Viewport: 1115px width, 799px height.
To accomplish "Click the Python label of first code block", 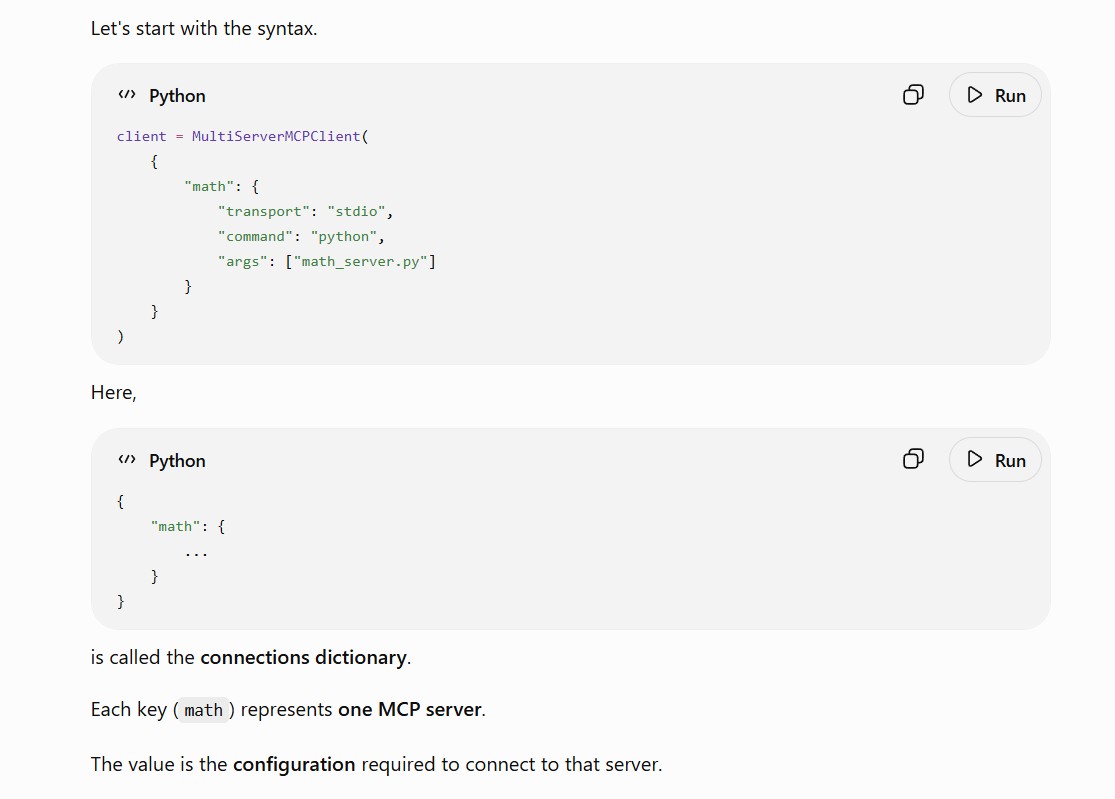I will pyautogui.click(x=177, y=95).
